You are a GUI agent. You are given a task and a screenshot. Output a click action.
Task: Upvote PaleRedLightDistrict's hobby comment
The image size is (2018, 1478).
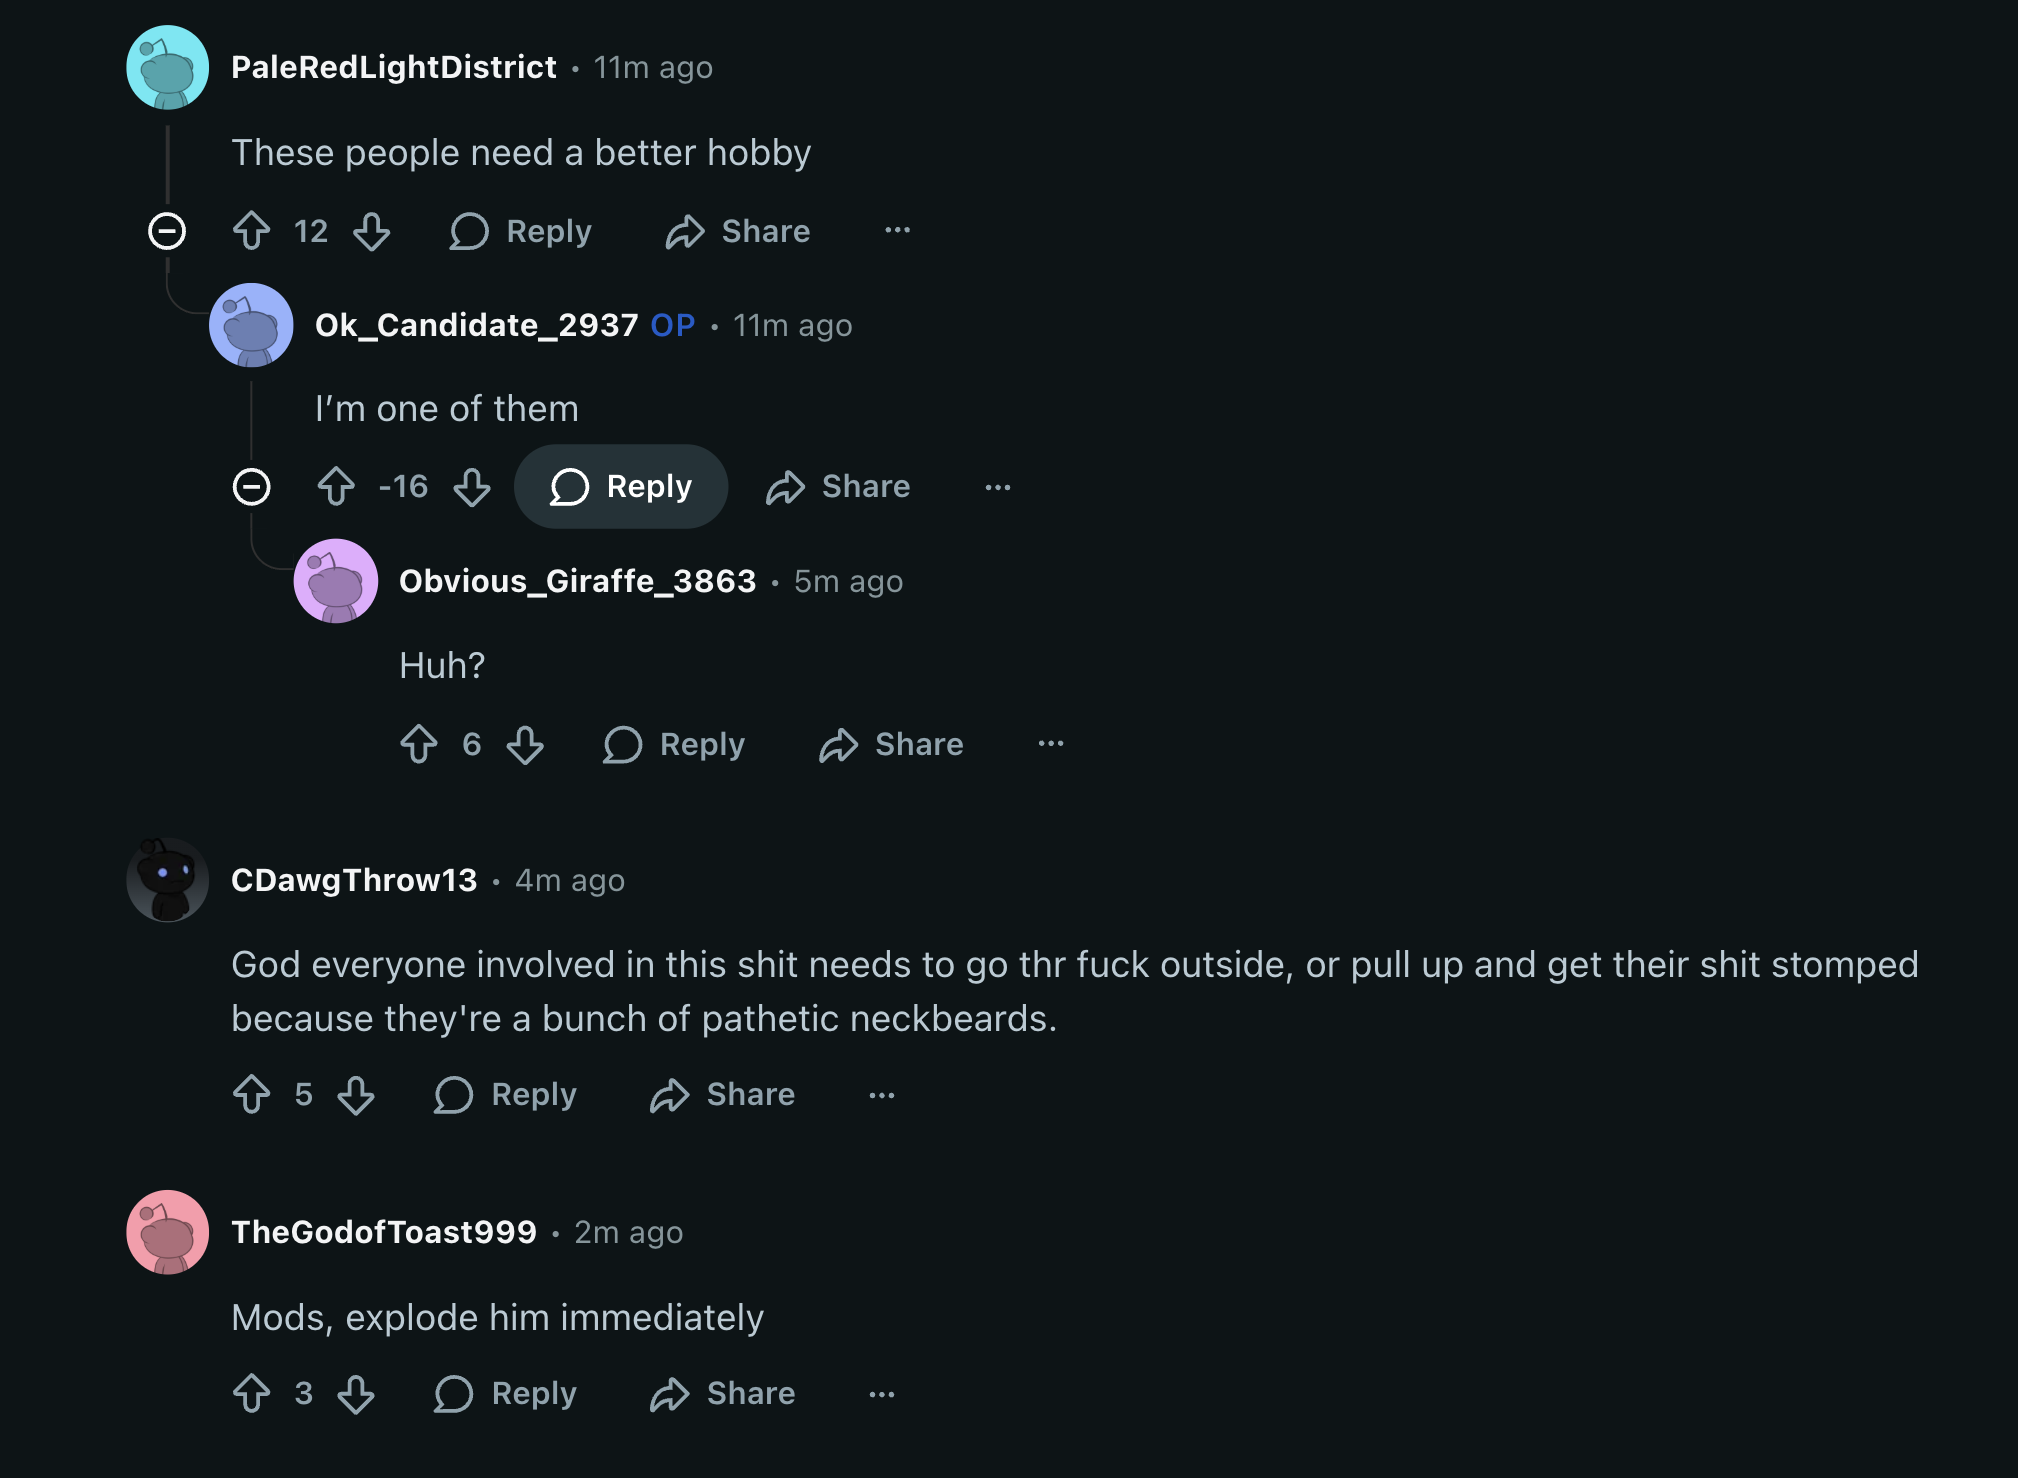pyautogui.click(x=251, y=231)
